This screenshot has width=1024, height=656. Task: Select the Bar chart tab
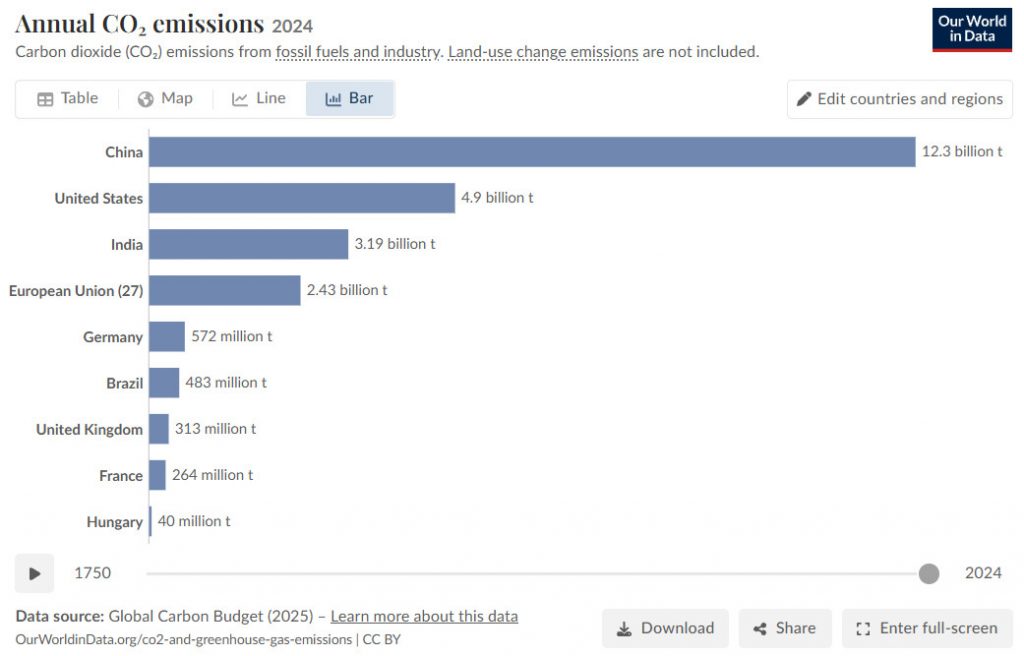(x=349, y=99)
